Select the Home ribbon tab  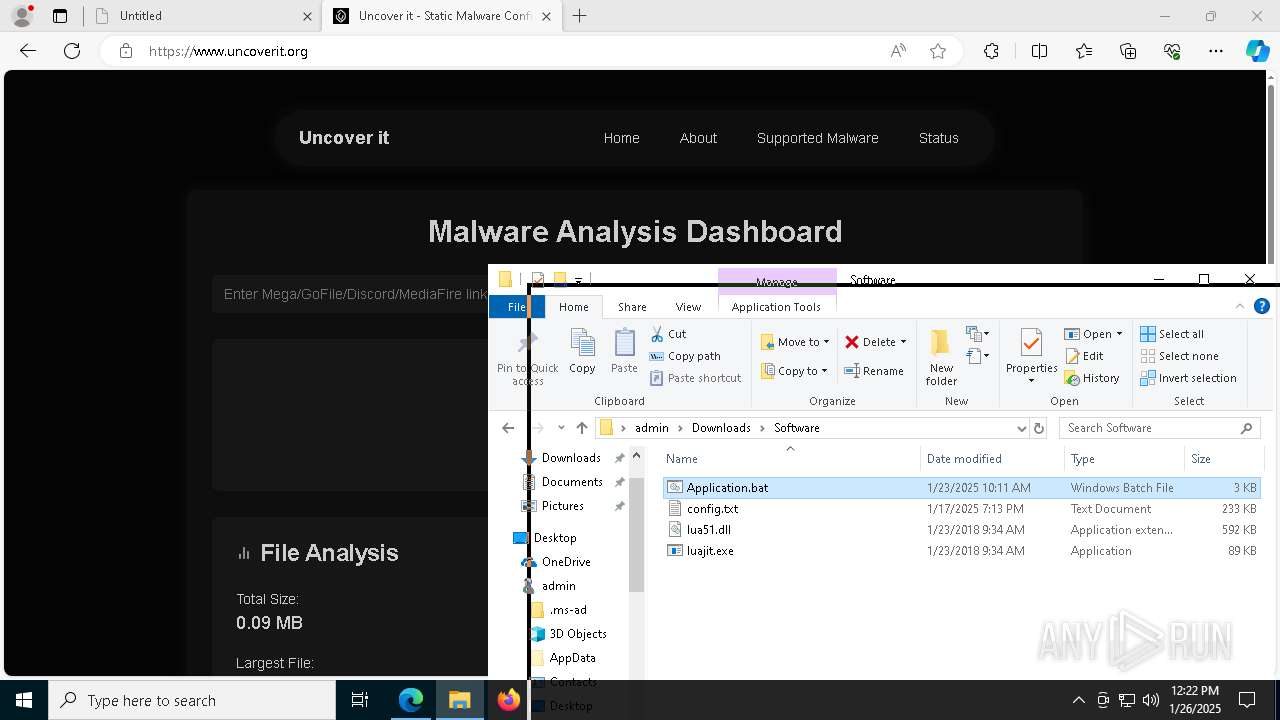[574, 307]
